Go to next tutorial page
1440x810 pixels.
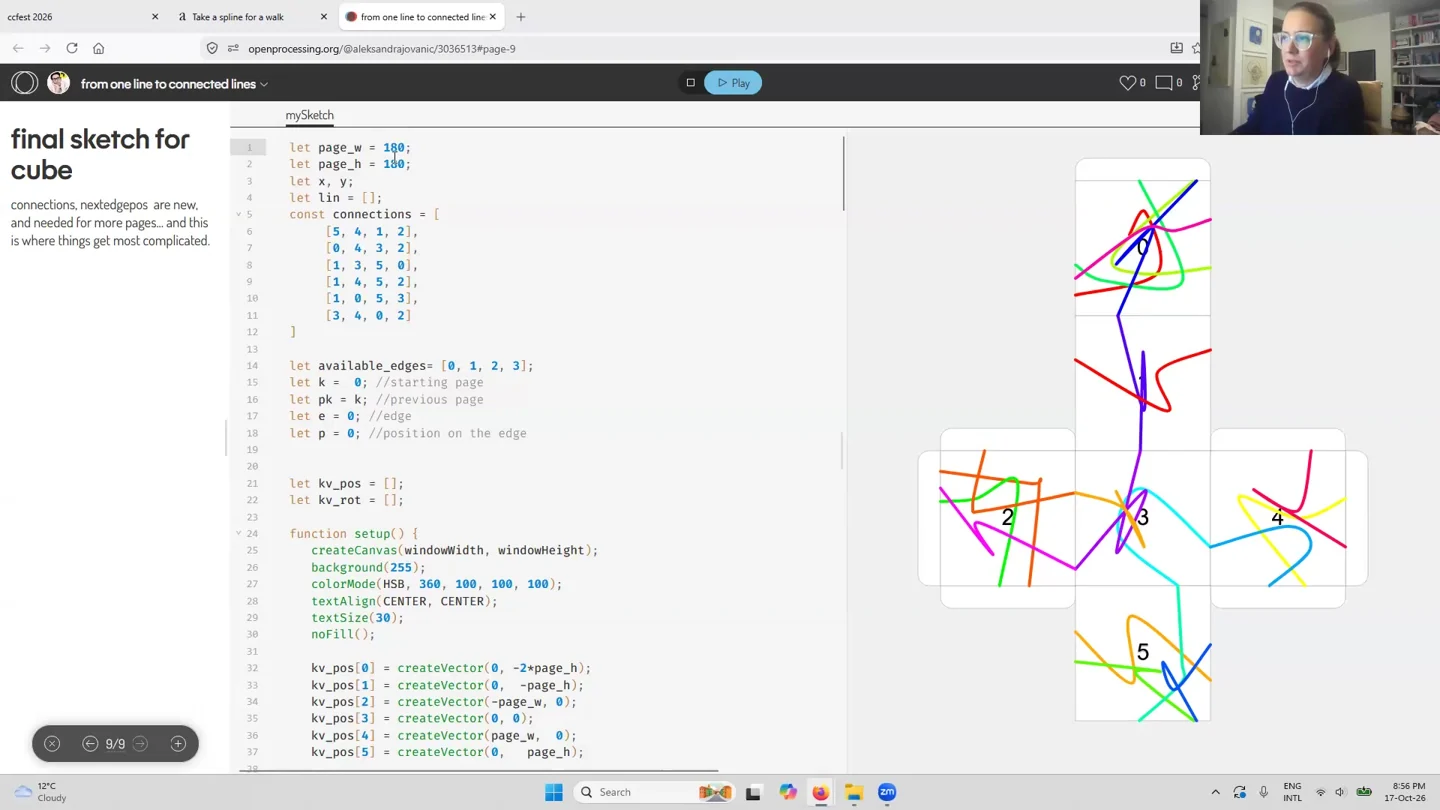(141, 744)
